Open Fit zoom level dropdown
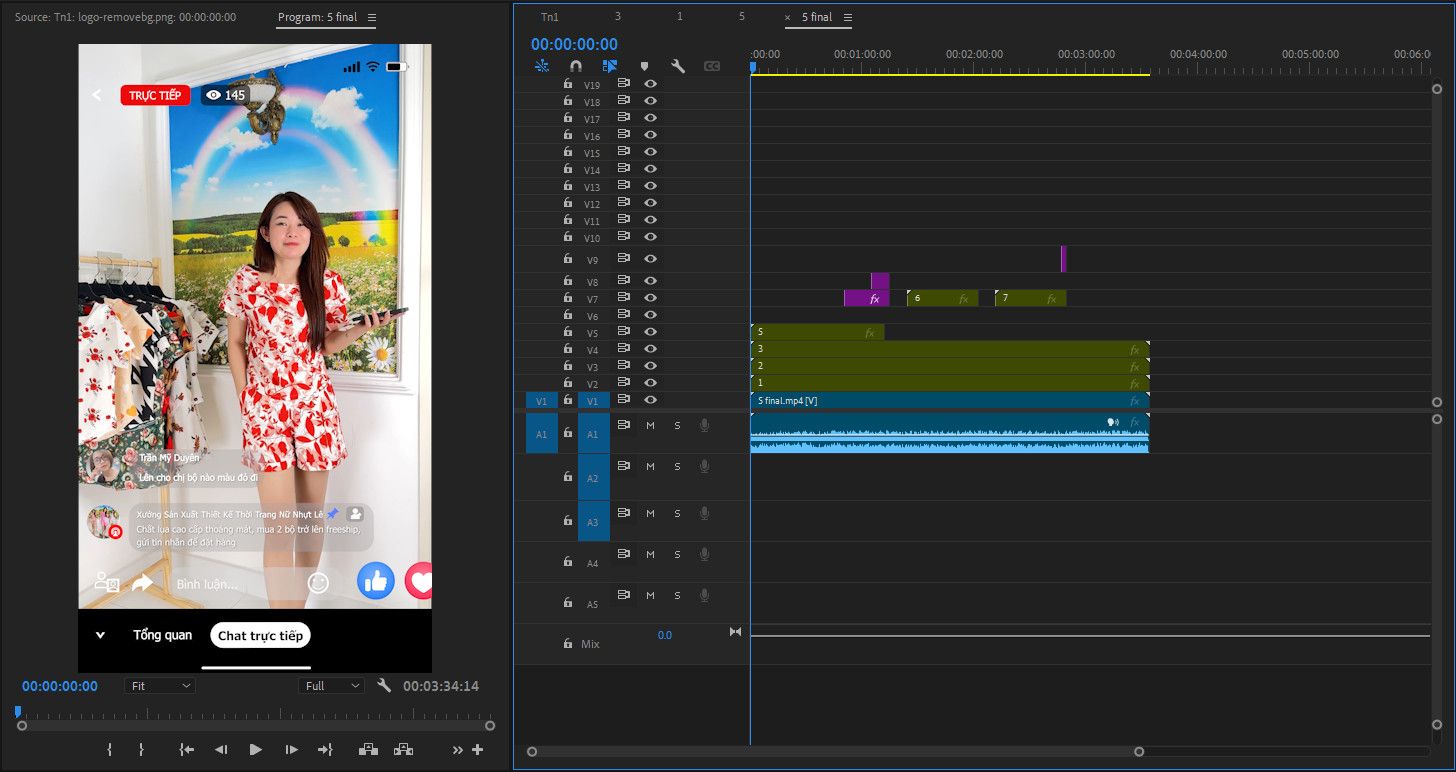Screen dimensions: 1456x772 (160, 686)
